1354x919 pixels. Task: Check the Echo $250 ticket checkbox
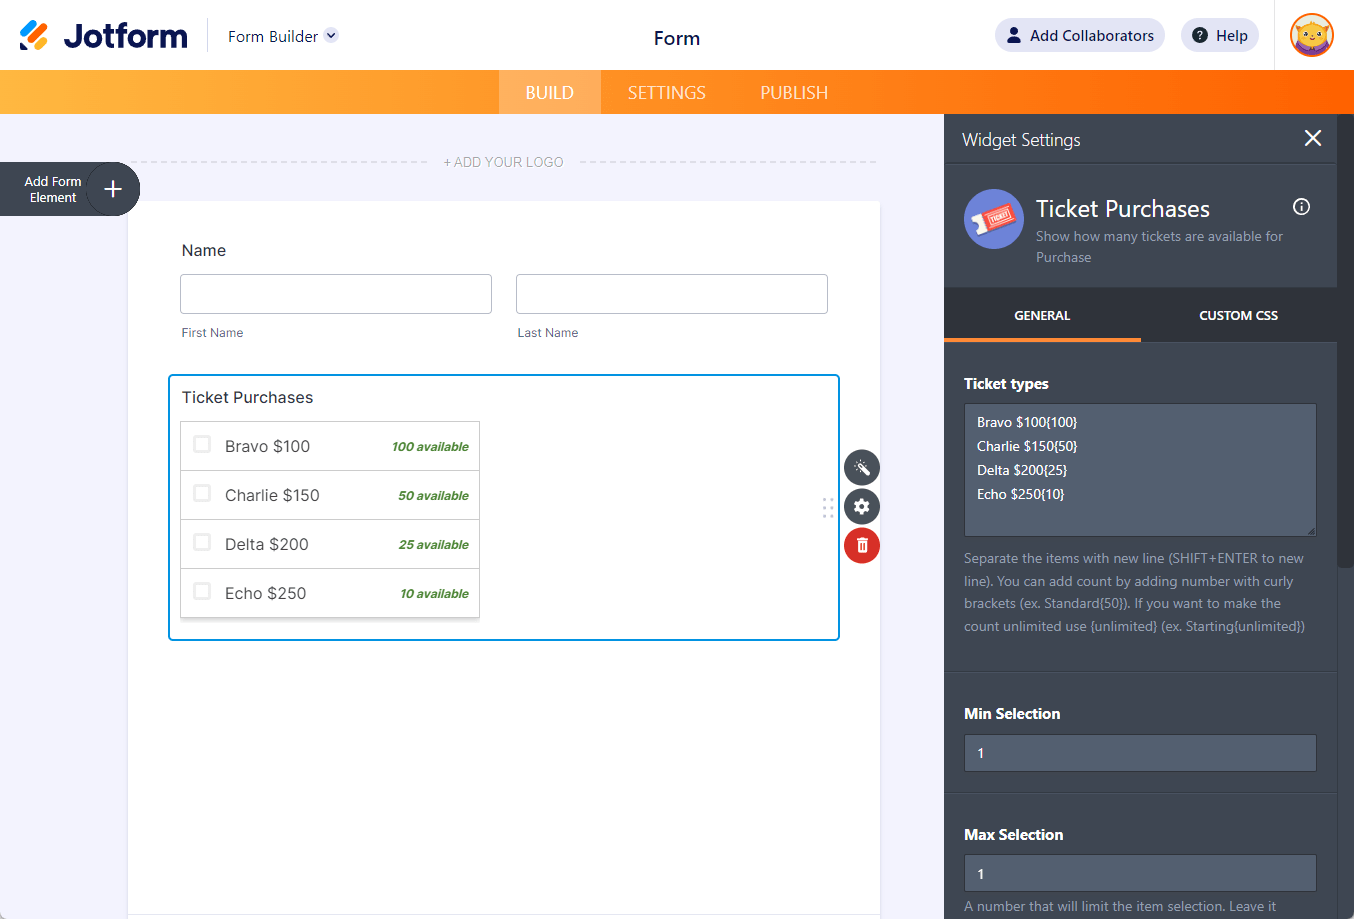pyautogui.click(x=202, y=591)
